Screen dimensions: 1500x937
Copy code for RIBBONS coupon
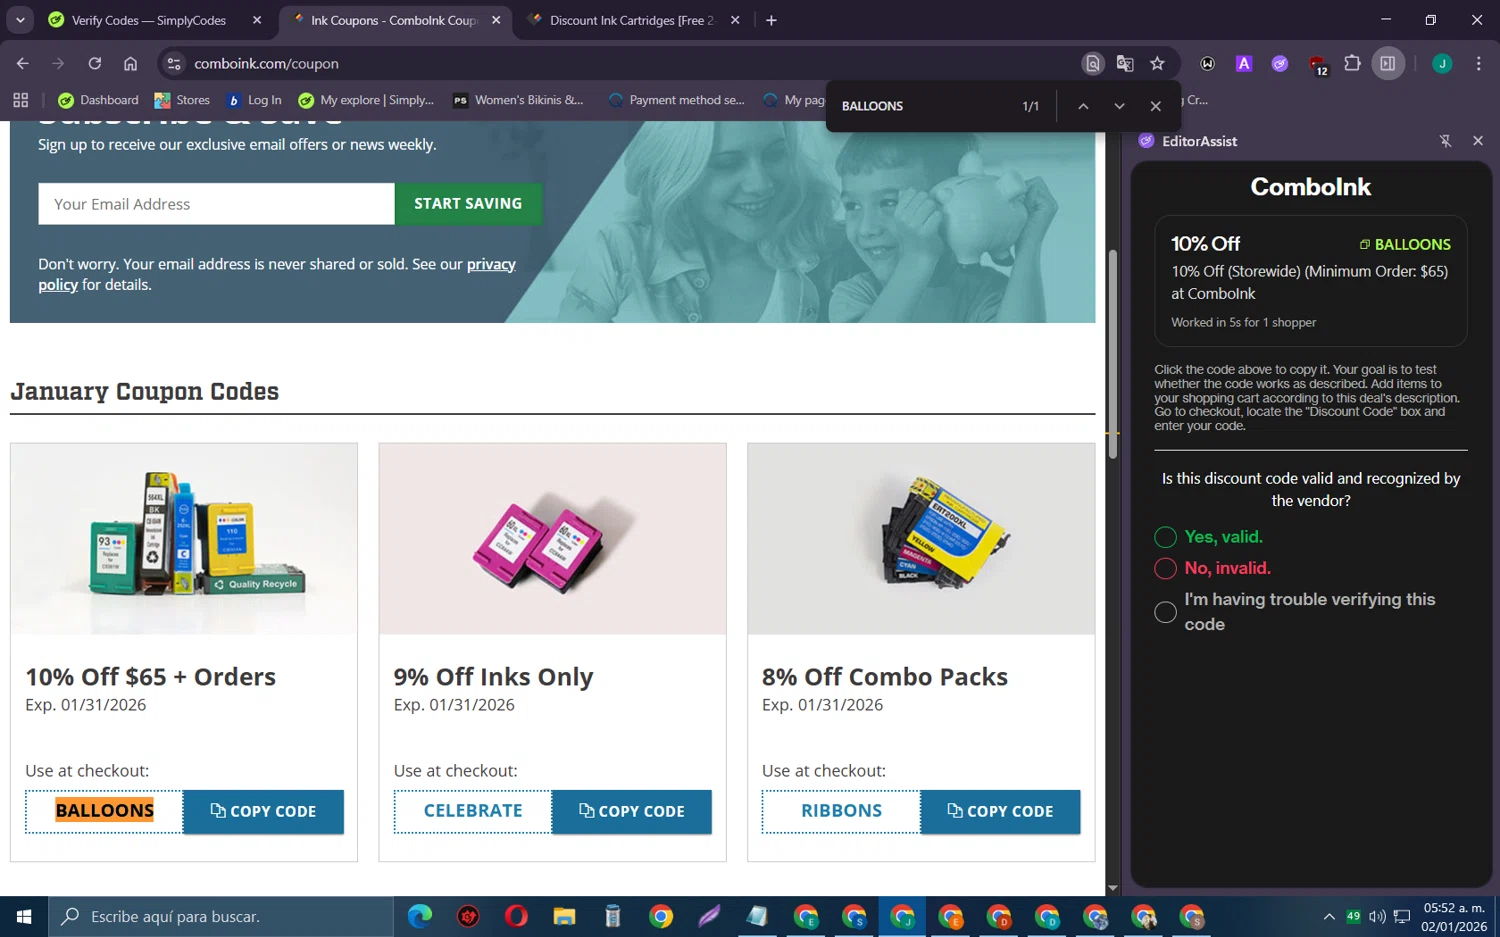click(1000, 811)
